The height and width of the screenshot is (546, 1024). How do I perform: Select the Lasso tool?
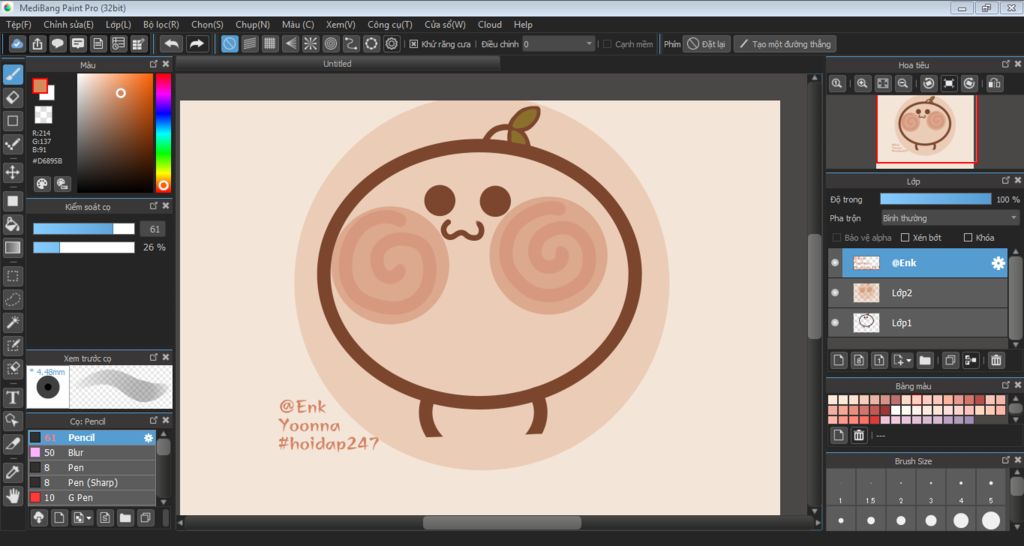click(12, 299)
